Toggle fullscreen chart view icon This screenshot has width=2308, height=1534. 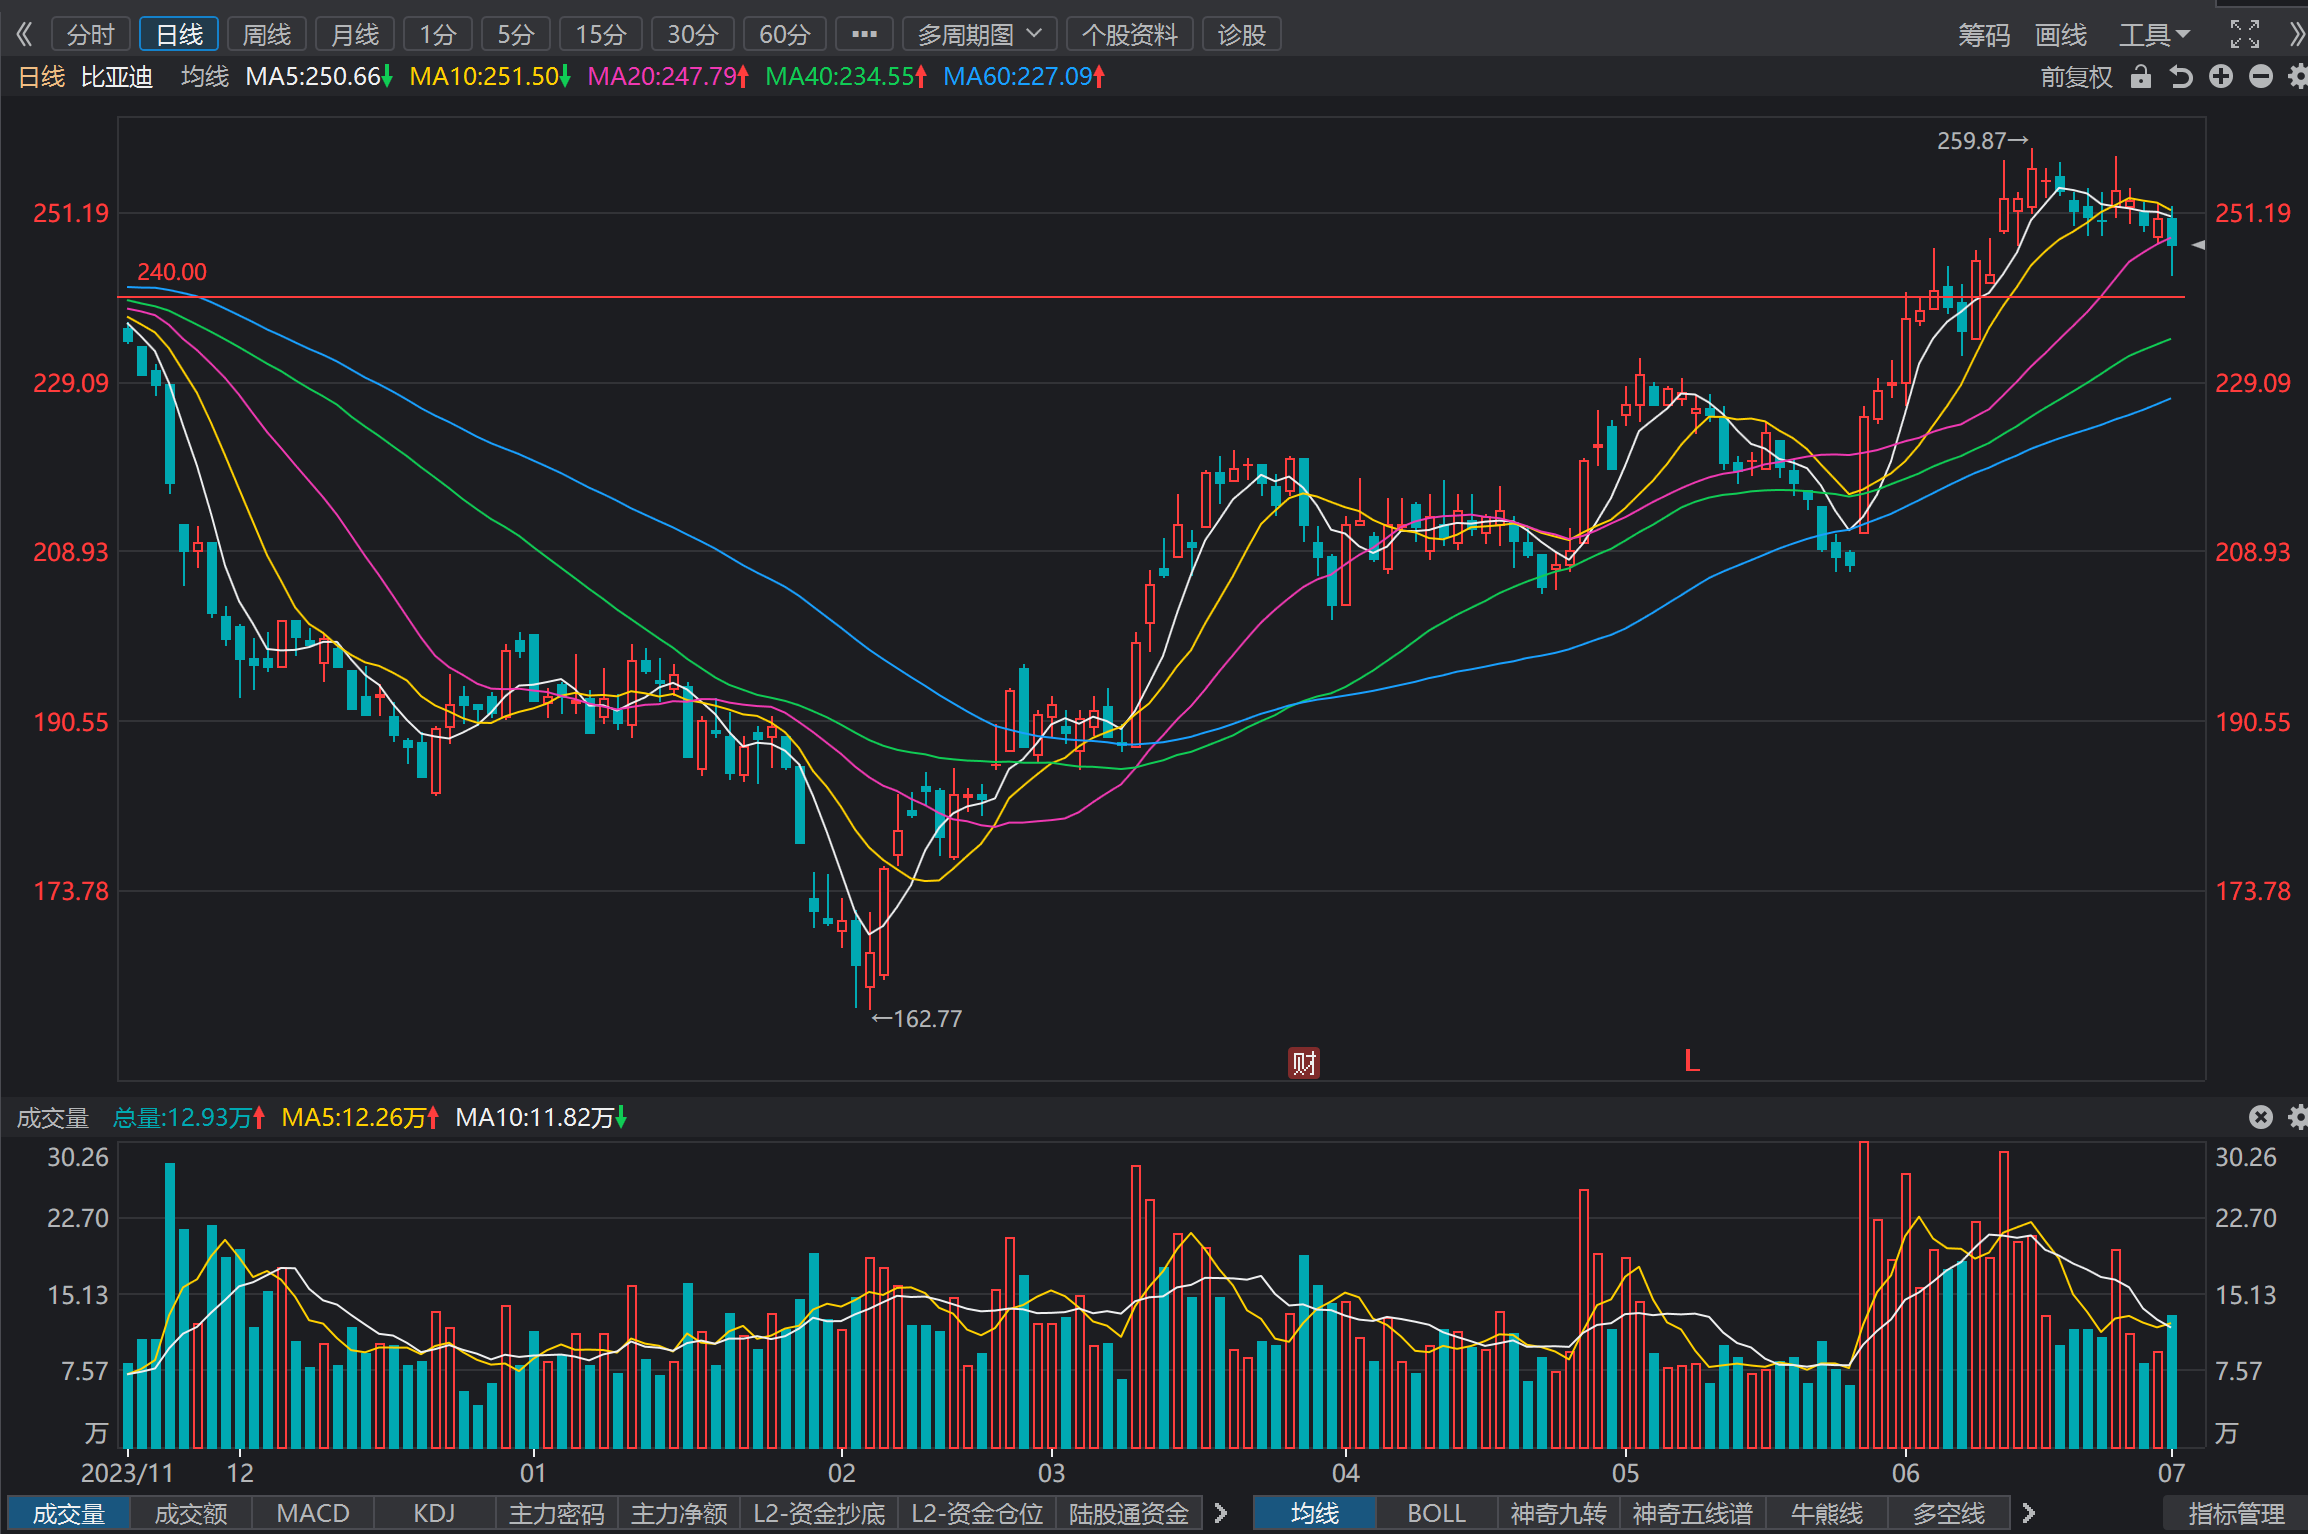(x=2245, y=35)
